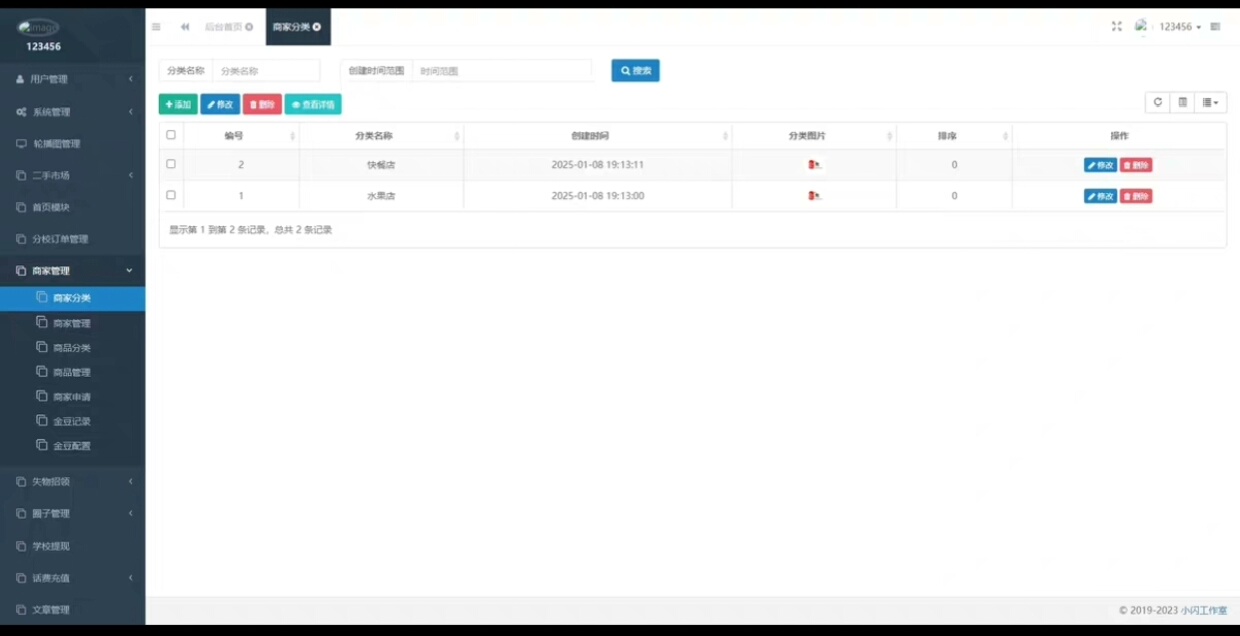The width and height of the screenshot is (1240, 636).
Task: Refresh the table with the reload icon
Action: (x=1158, y=102)
